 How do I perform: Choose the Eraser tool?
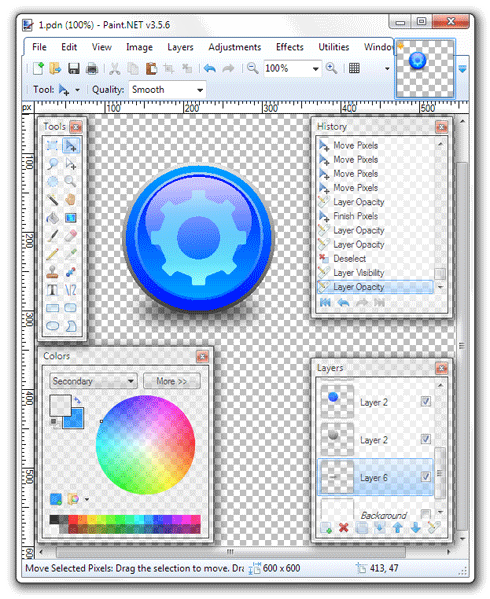tap(71, 236)
